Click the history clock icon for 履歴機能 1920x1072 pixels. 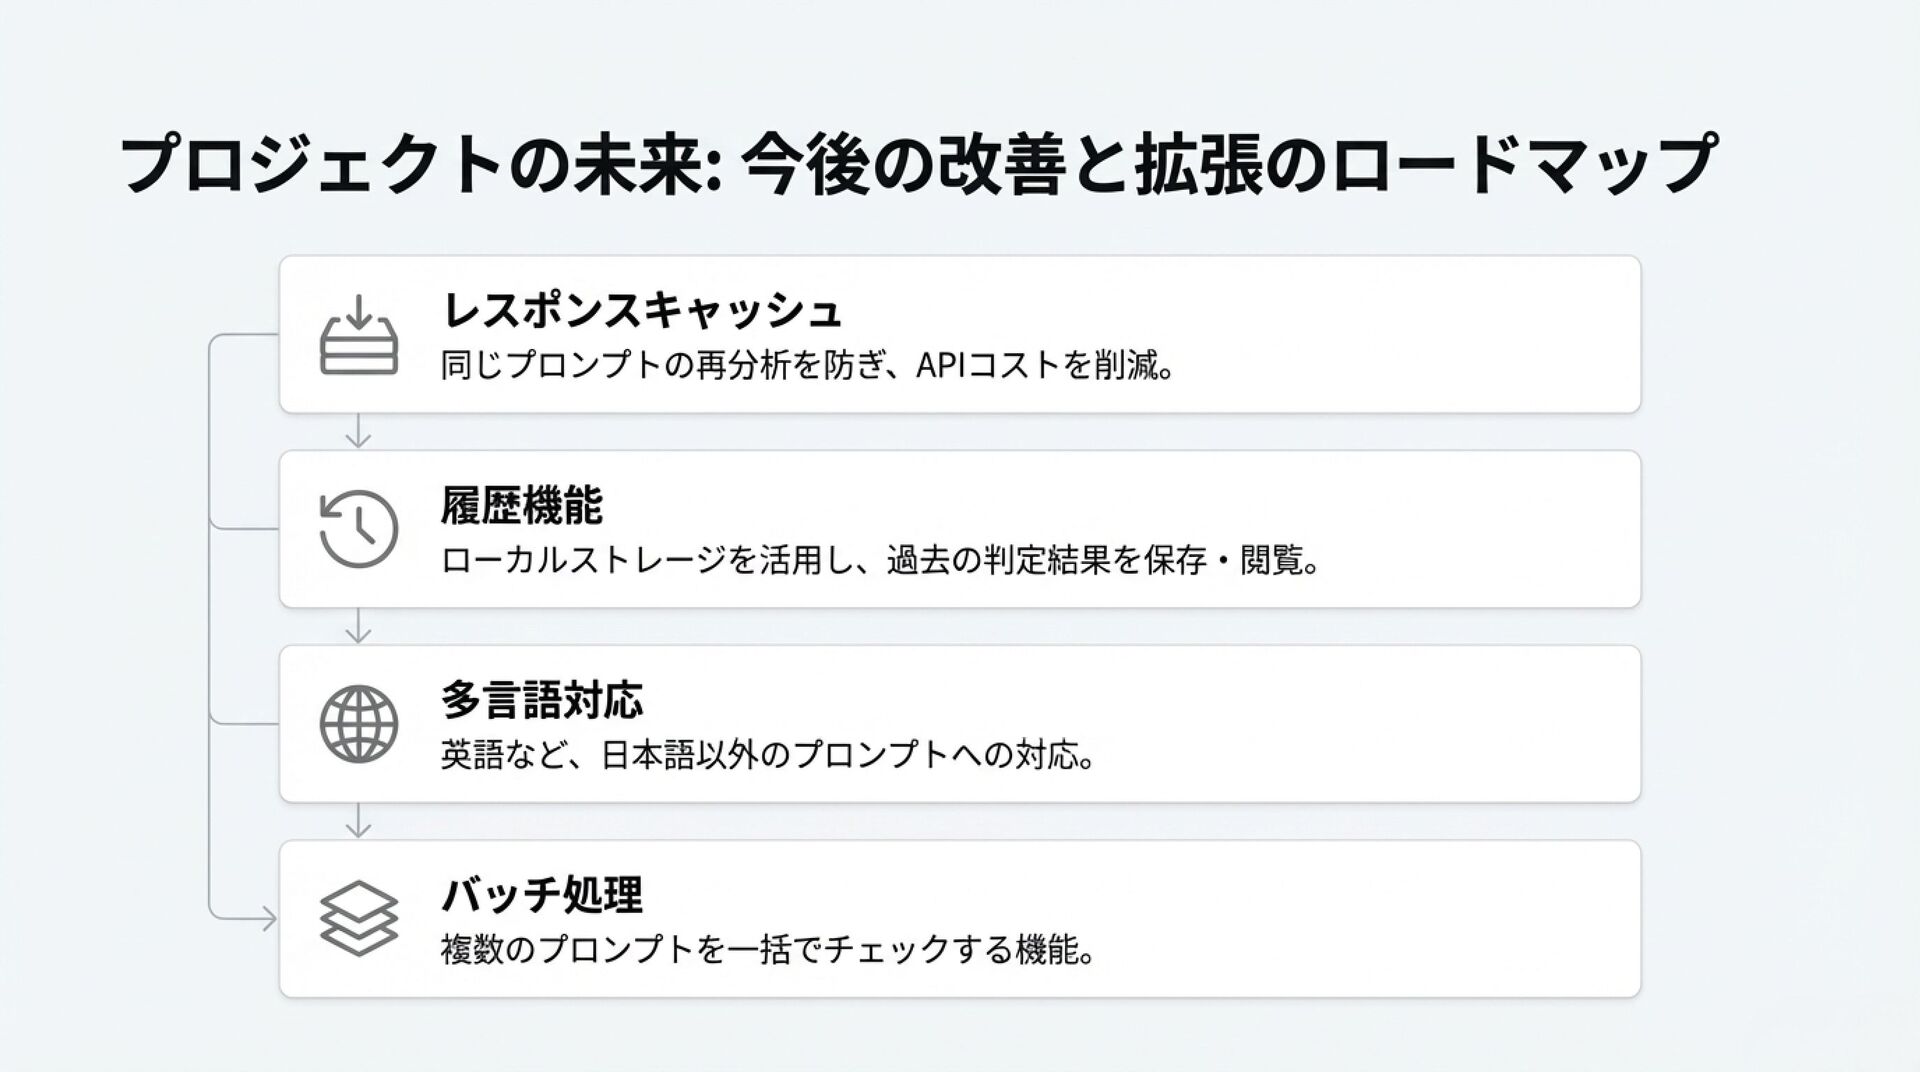[x=358, y=529]
